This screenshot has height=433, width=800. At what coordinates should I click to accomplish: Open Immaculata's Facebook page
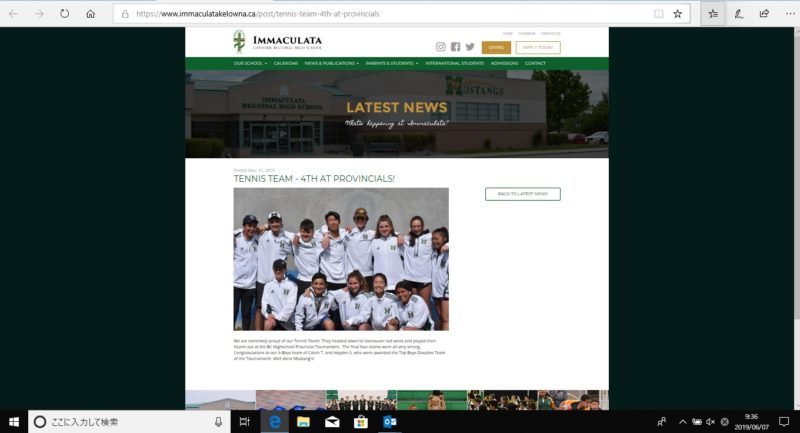click(455, 47)
